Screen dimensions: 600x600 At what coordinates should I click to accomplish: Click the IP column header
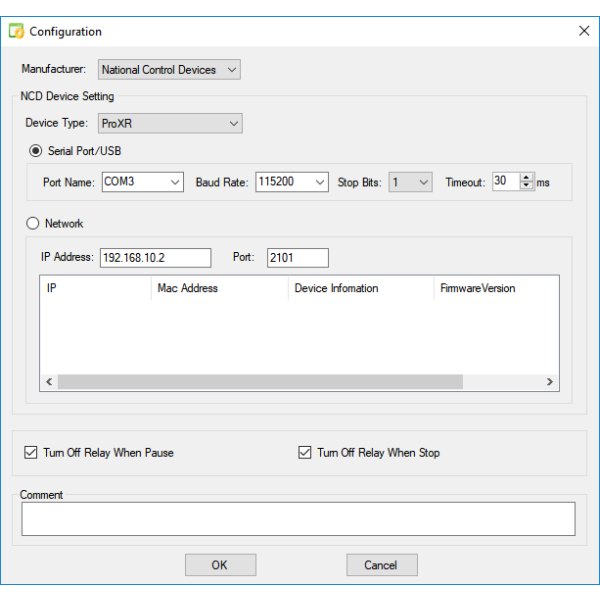click(96, 288)
